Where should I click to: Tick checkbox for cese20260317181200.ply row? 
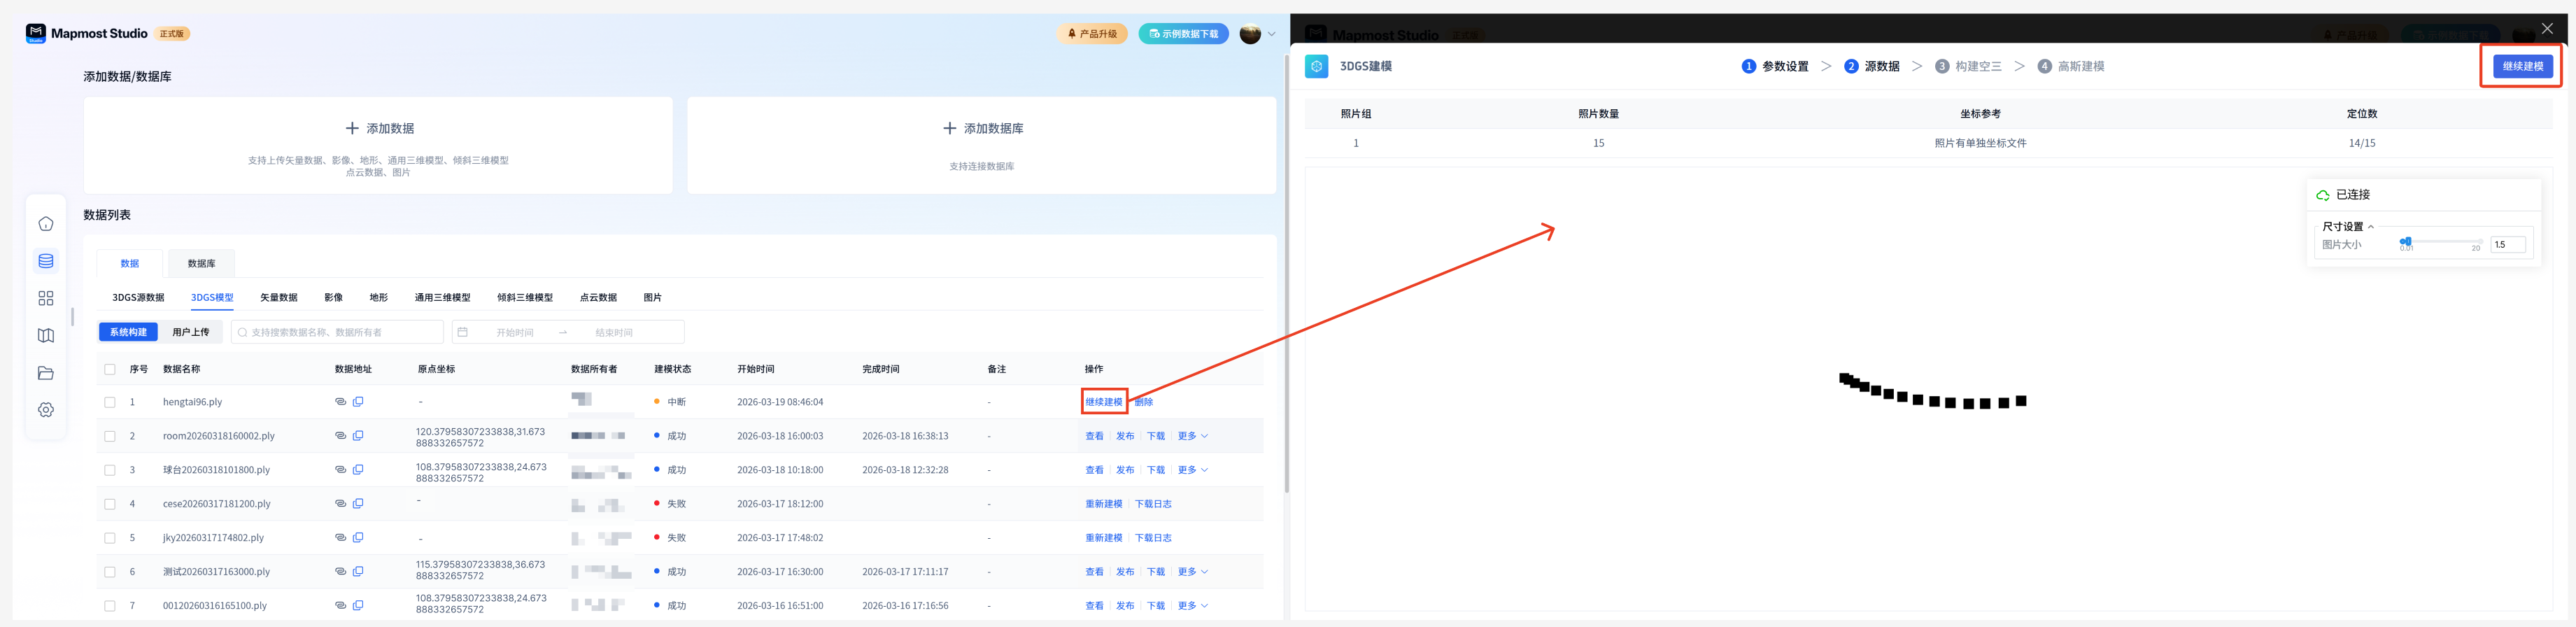pos(110,504)
